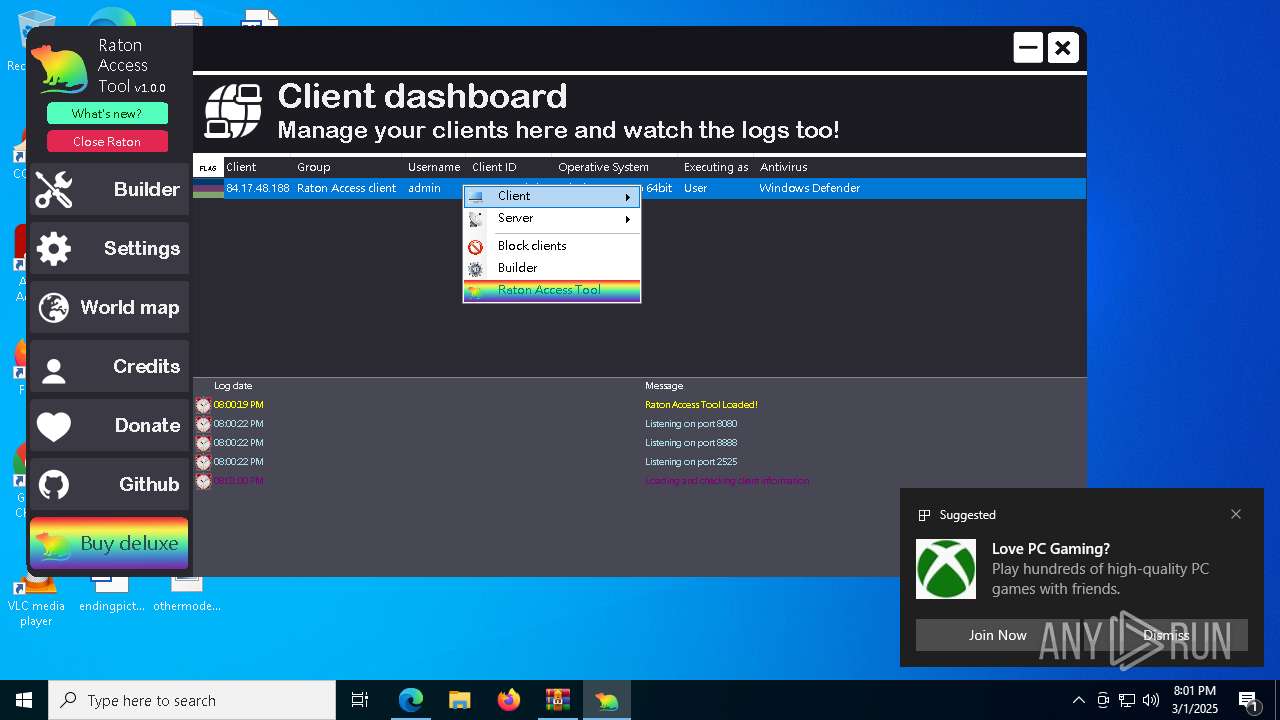Open Task View from taskbar
This screenshot has height=720, width=1280.
click(360, 700)
